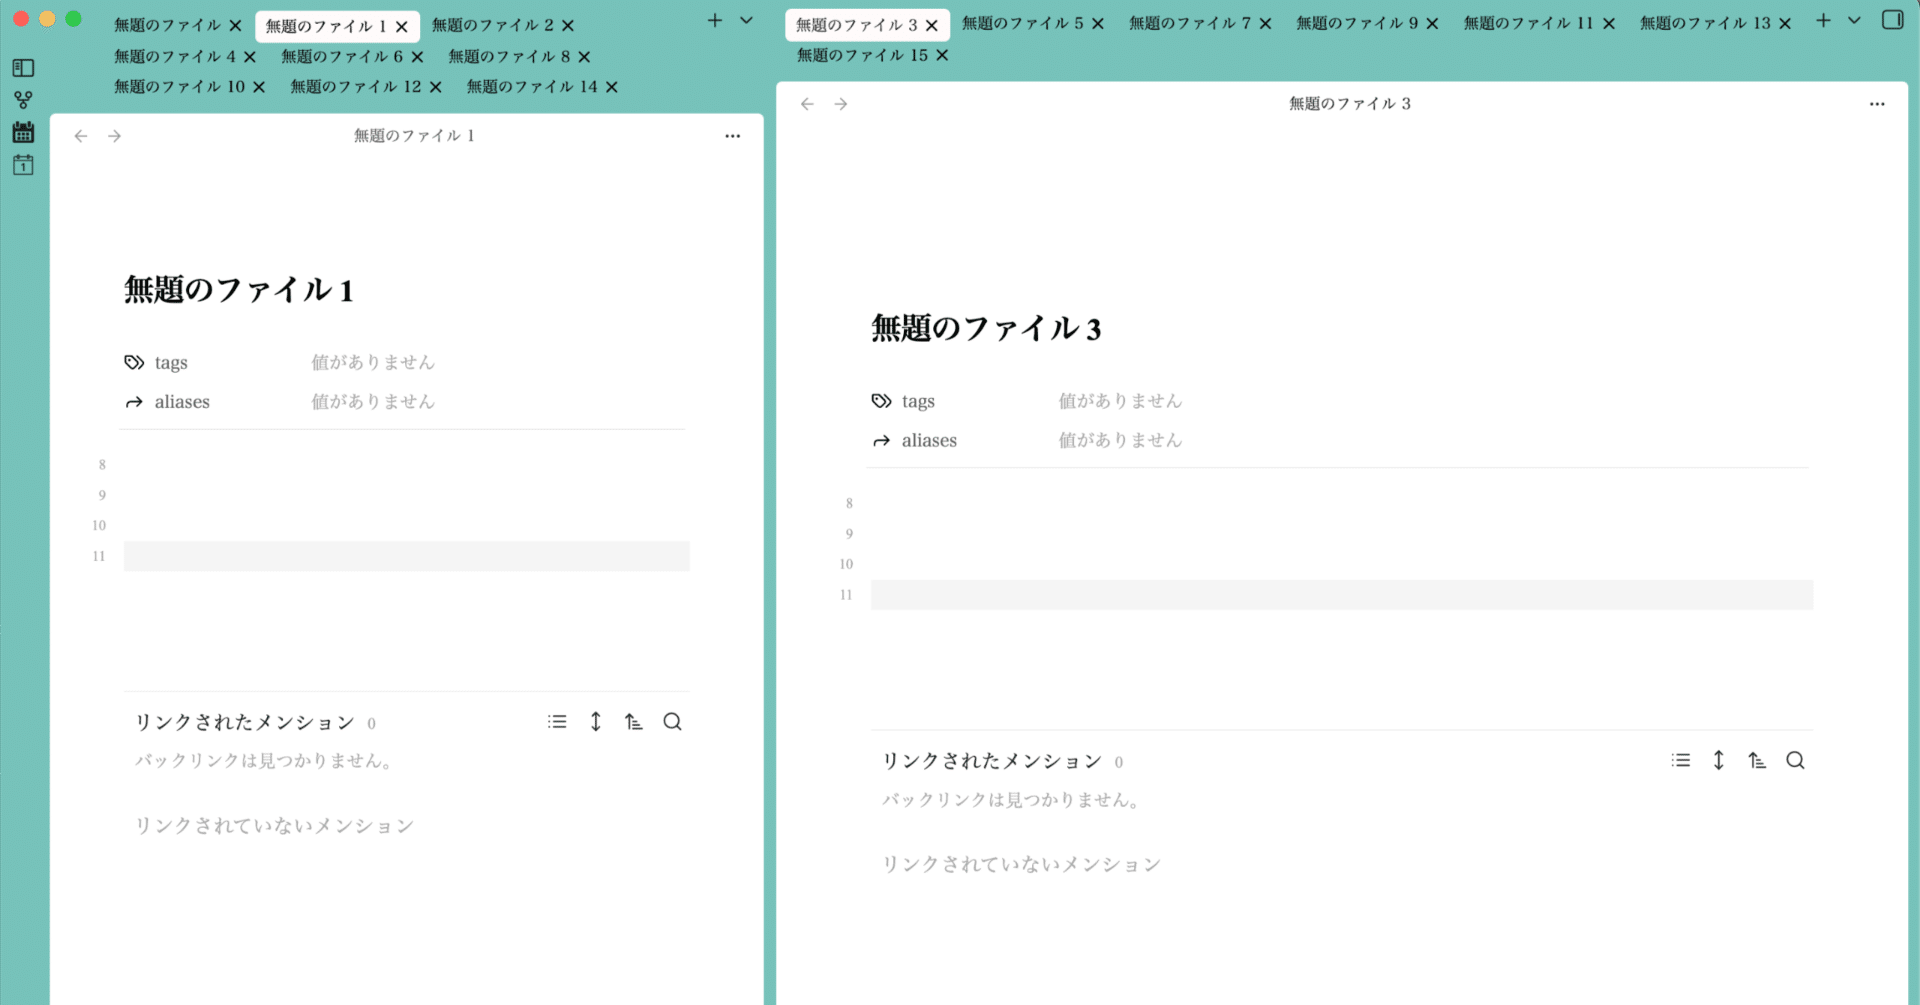Toggle the left sidebar panel
The width and height of the screenshot is (1920, 1005).
click(22, 68)
